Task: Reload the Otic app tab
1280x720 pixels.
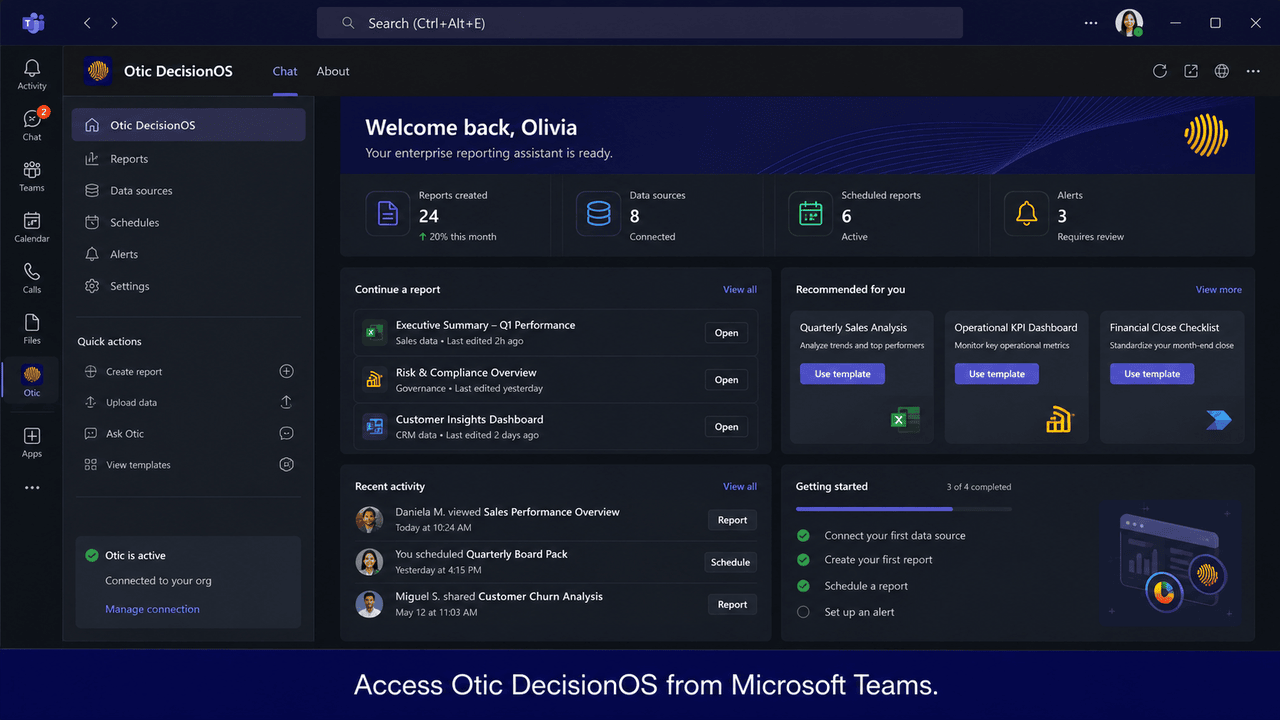Action: coord(1160,71)
